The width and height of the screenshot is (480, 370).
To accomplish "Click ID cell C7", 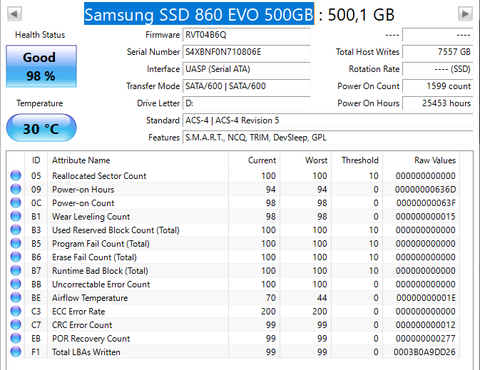I will (x=36, y=325).
